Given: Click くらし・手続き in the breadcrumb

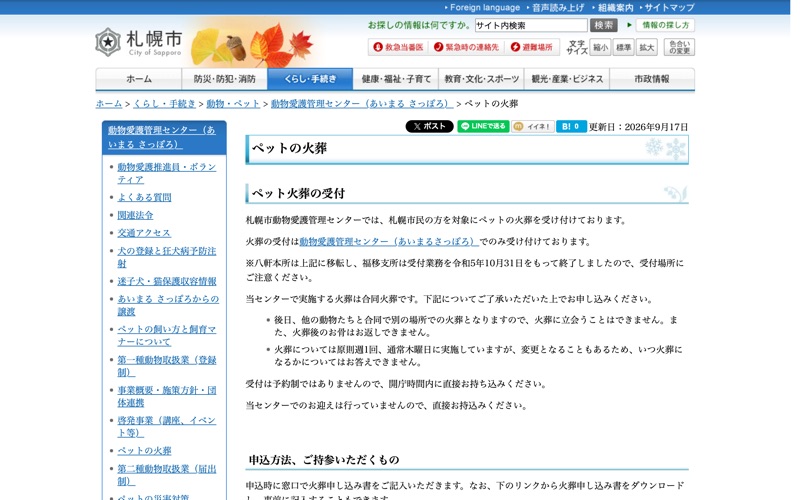Looking at the screenshot, I should pyautogui.click(x=164, y=104).
